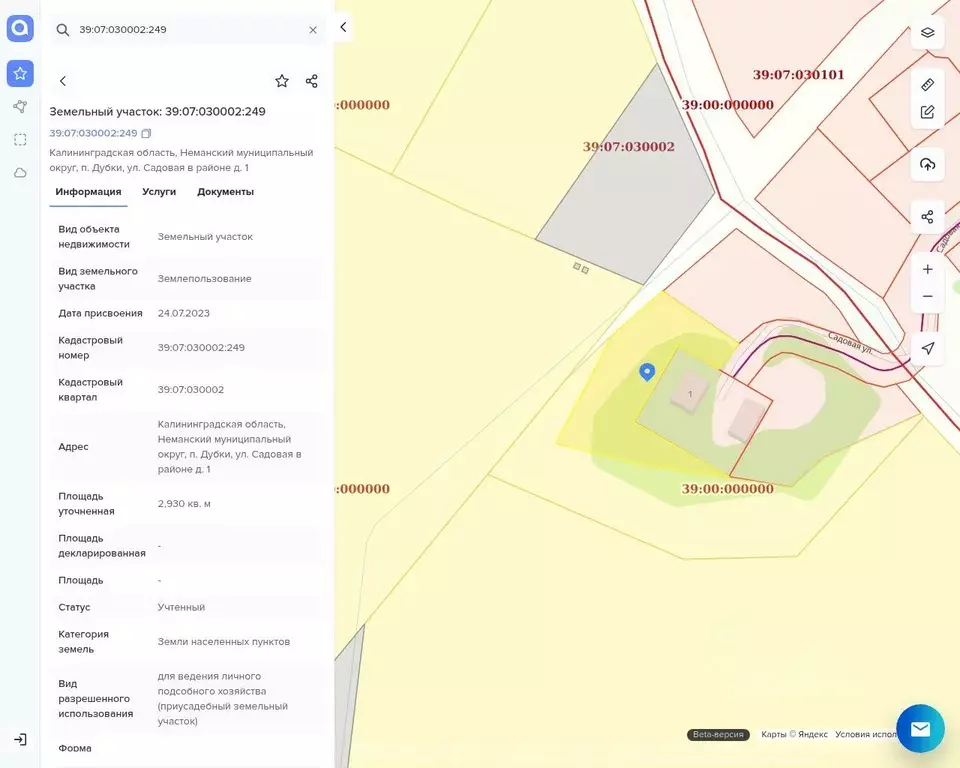Click building number 1 on map
960x768 pixels.
(x=691, y=394)
